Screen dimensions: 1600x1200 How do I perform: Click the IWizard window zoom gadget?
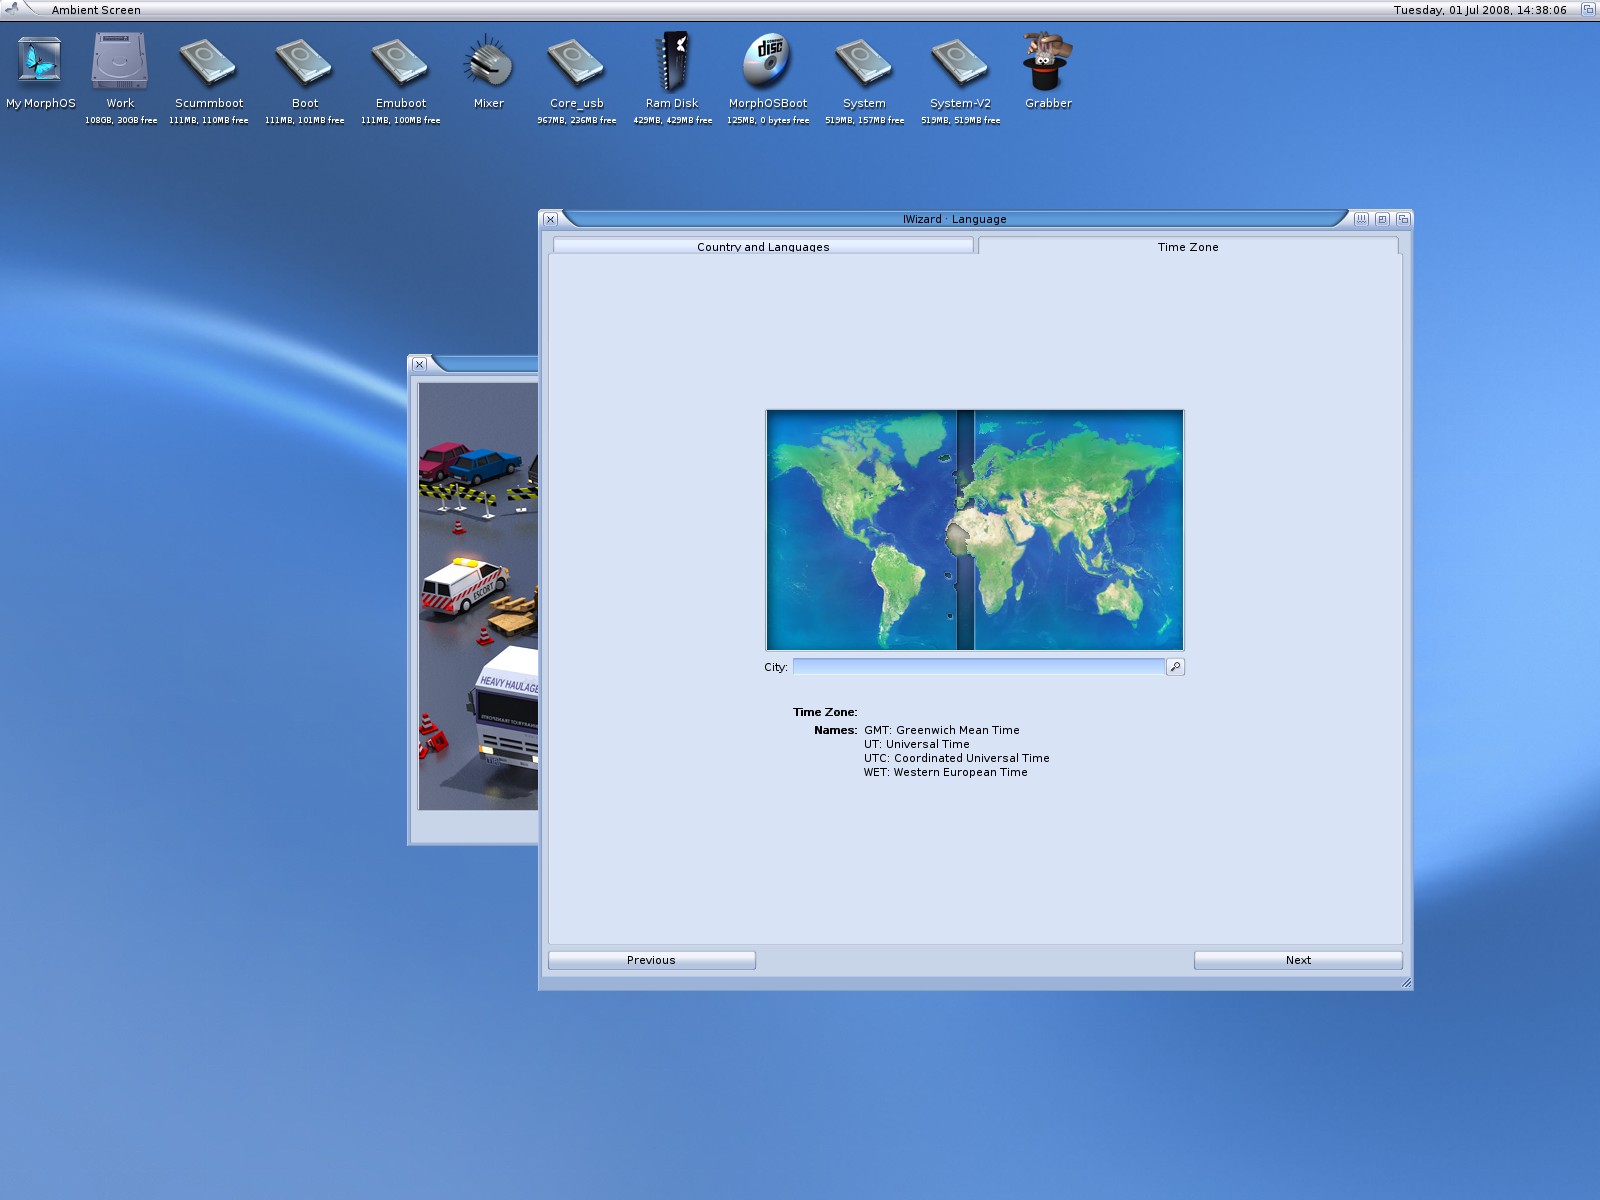coord(1382,219)
